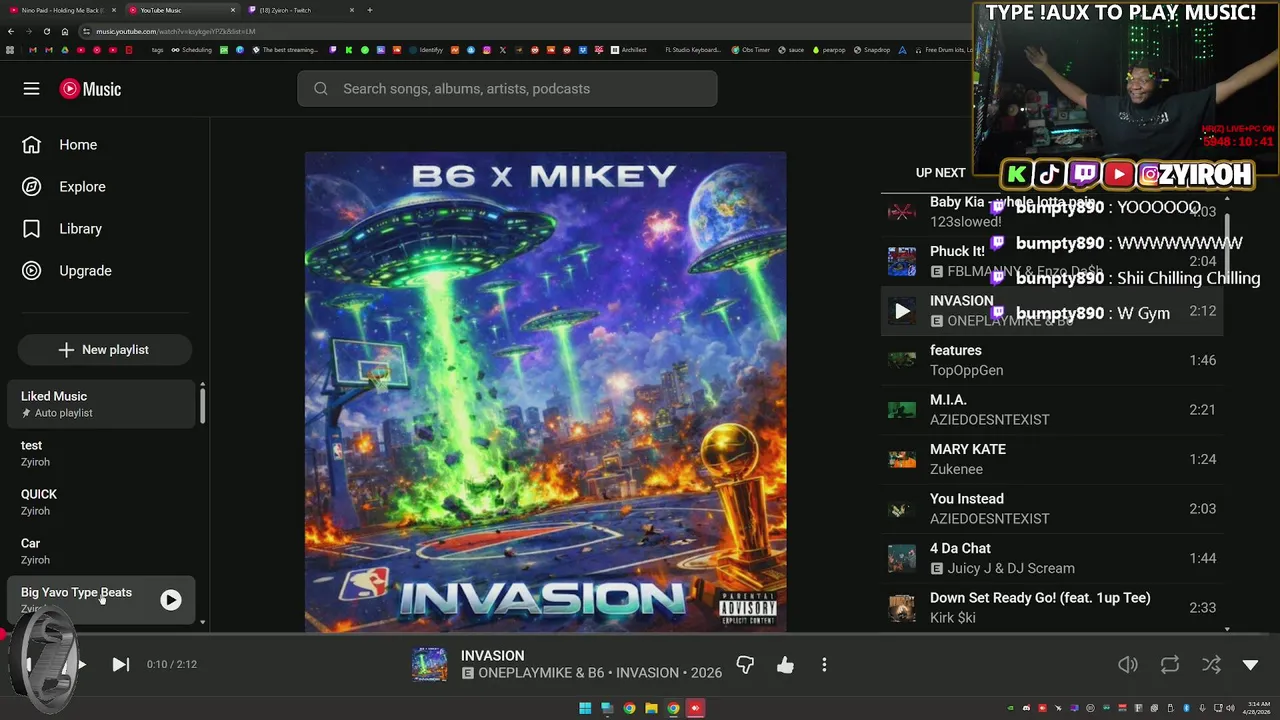This screenshot has width=1280, height=720.
Task: Dislike the INVASION song
Action: coord(745,664)
